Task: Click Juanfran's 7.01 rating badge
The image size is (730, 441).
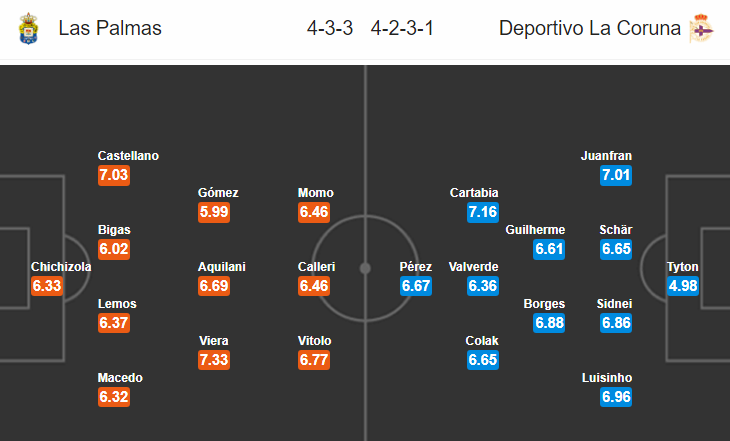Action: (616, 175)
